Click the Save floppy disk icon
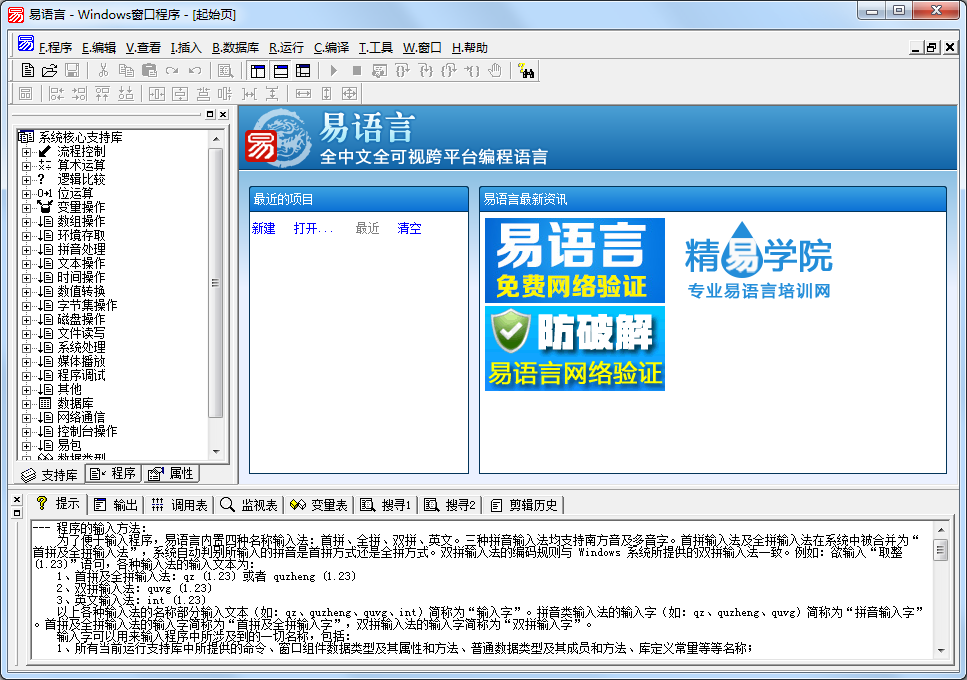 click(72, 71)
